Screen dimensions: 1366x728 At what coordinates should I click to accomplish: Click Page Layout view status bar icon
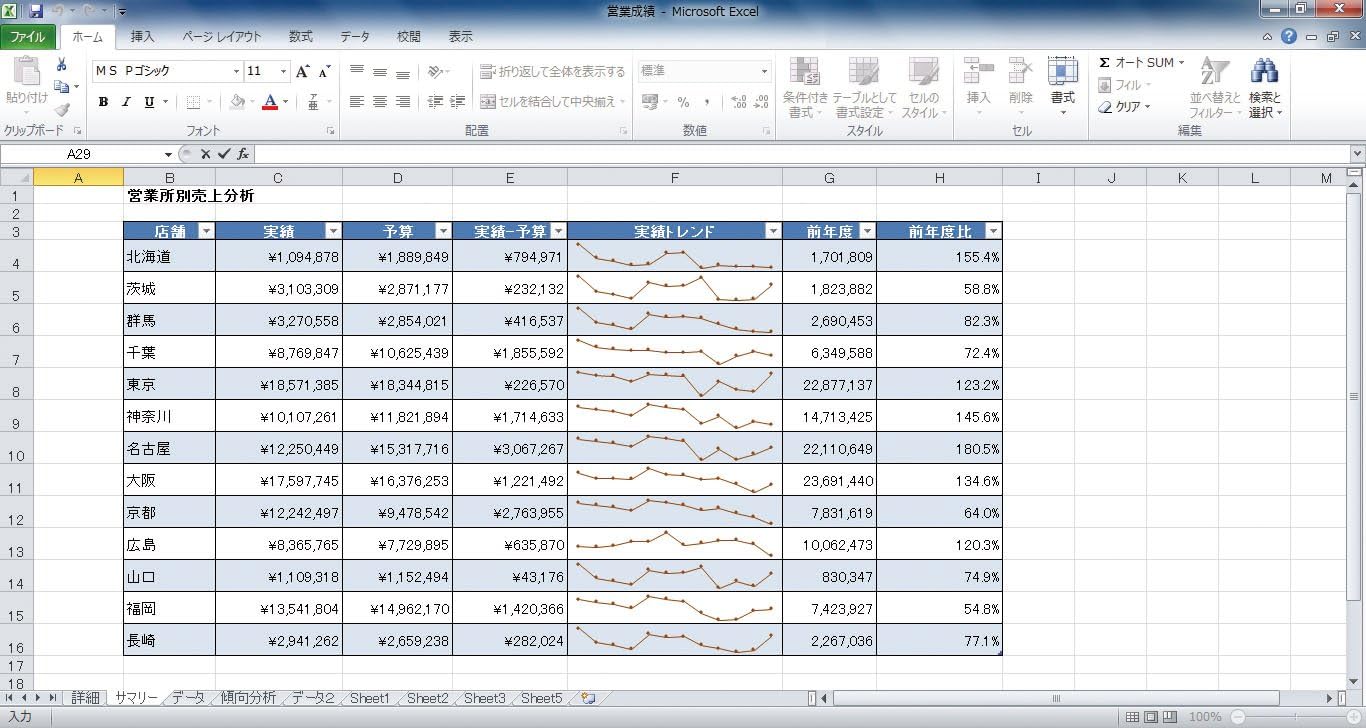(1151, 717)
